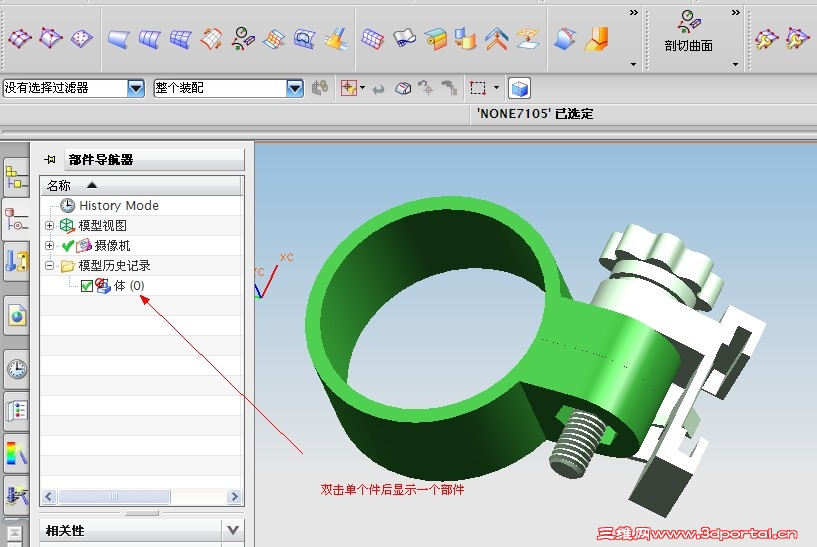Select the rectangle selection tool
Screen dimensions: 817x547
[477, 88]
